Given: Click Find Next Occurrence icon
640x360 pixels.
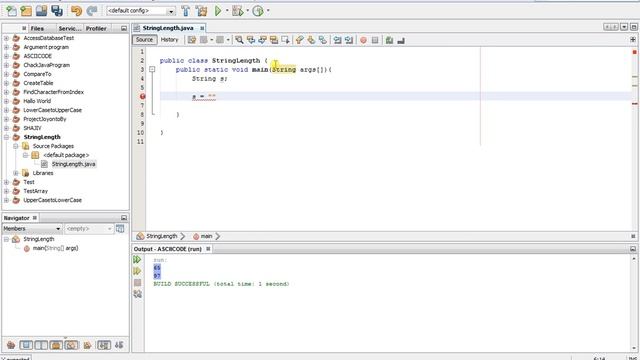Looking at the screenshot, I should point(262,40).
